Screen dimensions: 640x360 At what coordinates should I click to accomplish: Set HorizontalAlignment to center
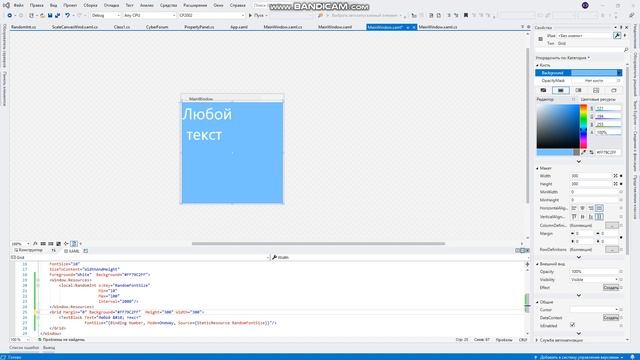coord(582,208)
